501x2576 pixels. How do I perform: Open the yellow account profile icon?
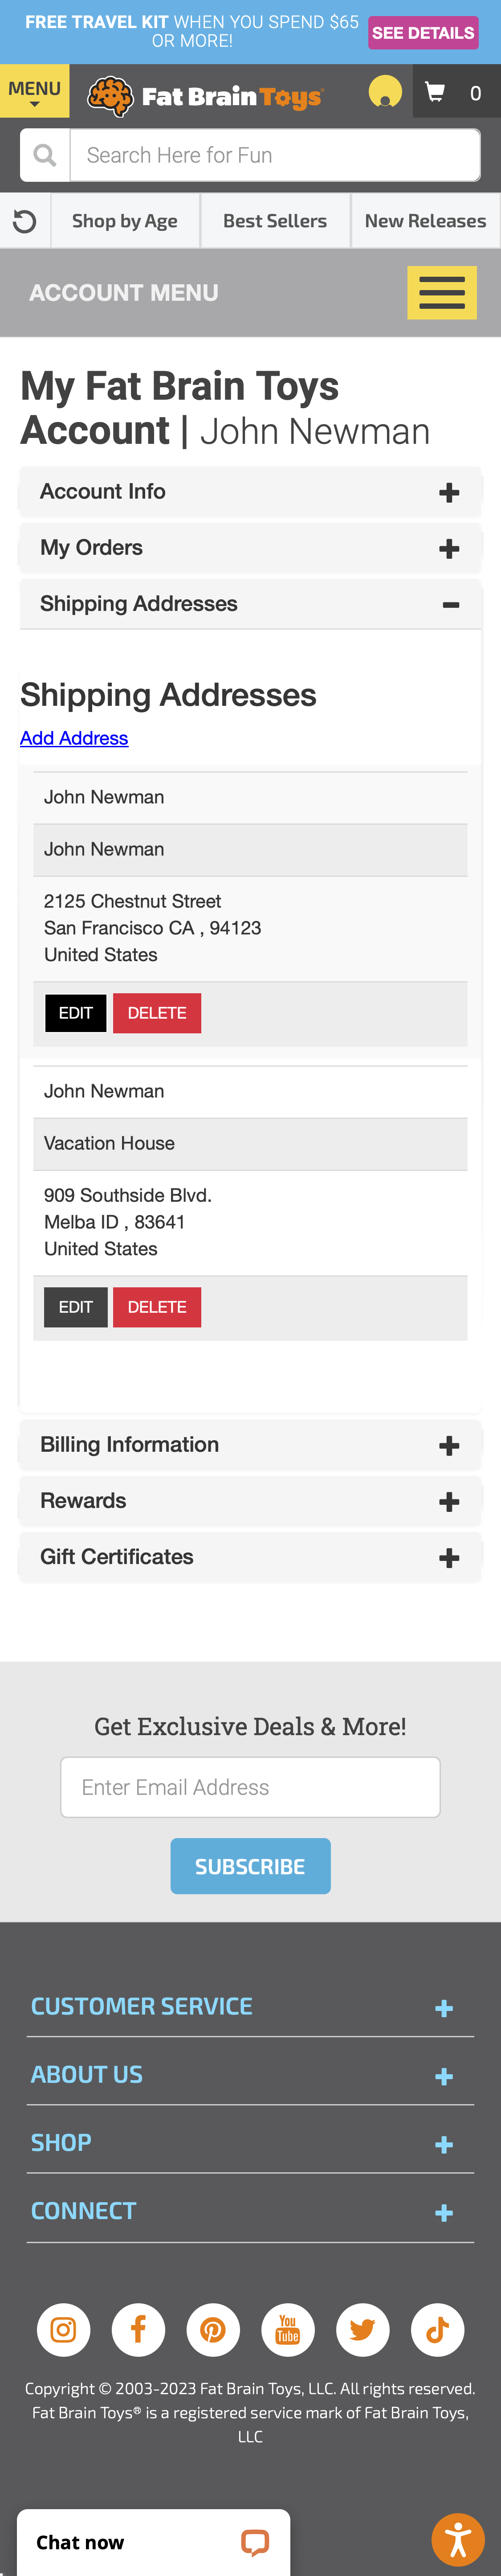click(x=385, y=92)
